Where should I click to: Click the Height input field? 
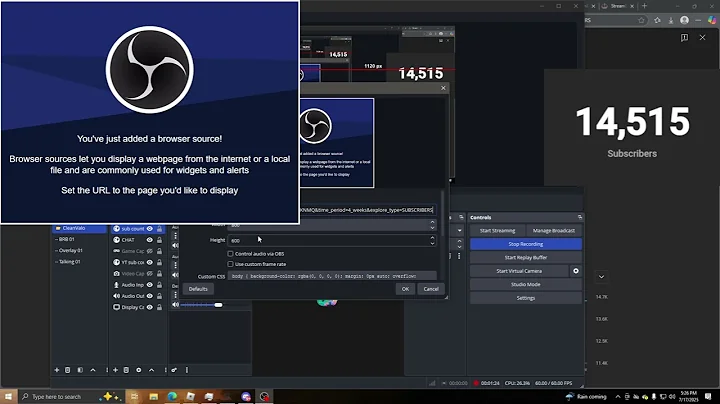click(327, 240)
